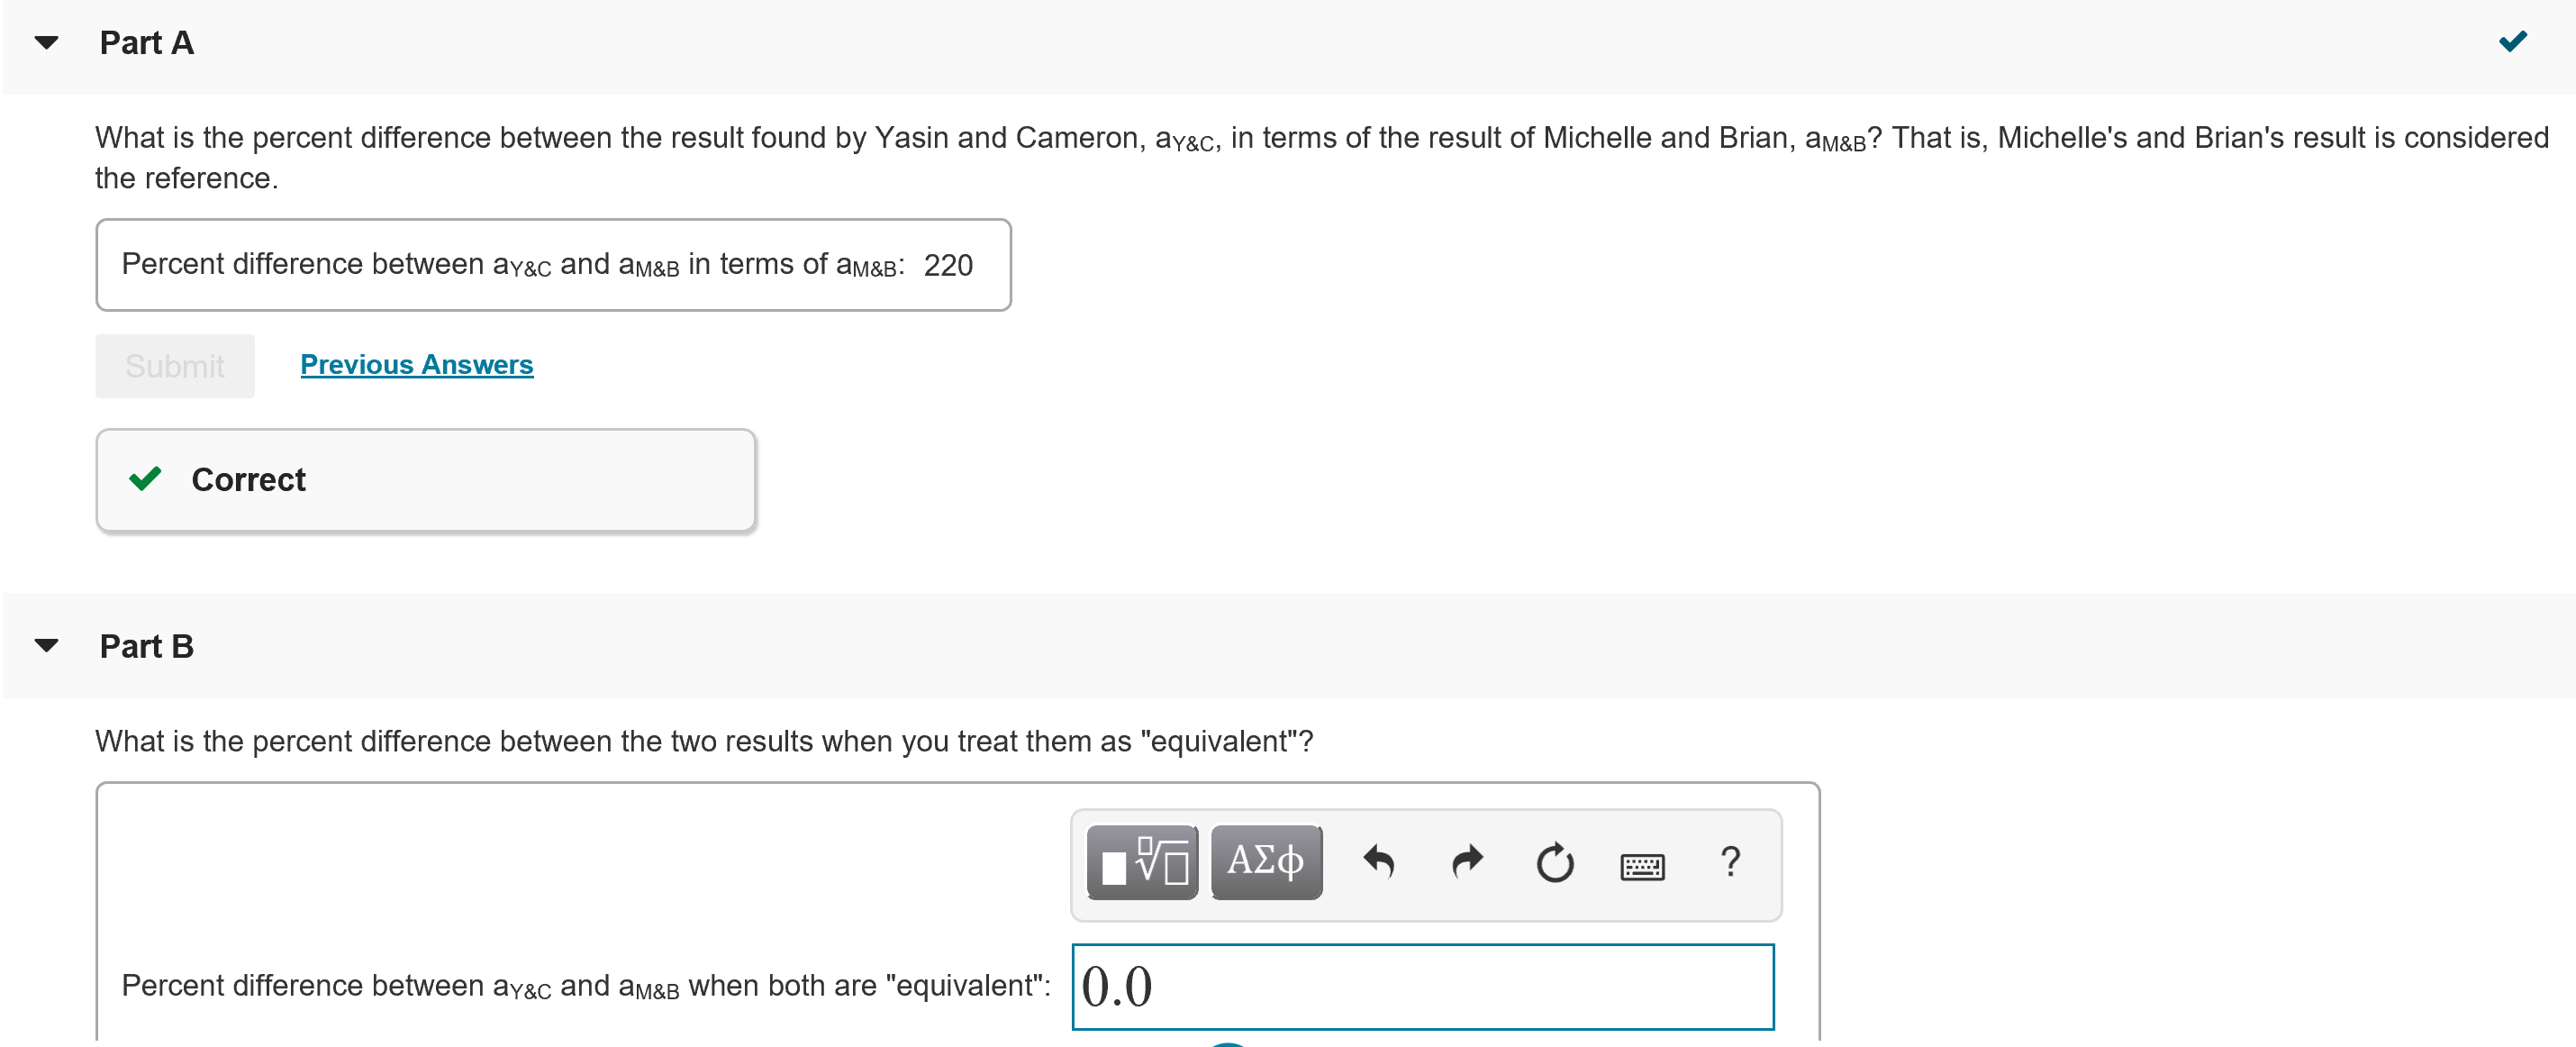Open the math templates (square root) tool

pos(1142,862)
